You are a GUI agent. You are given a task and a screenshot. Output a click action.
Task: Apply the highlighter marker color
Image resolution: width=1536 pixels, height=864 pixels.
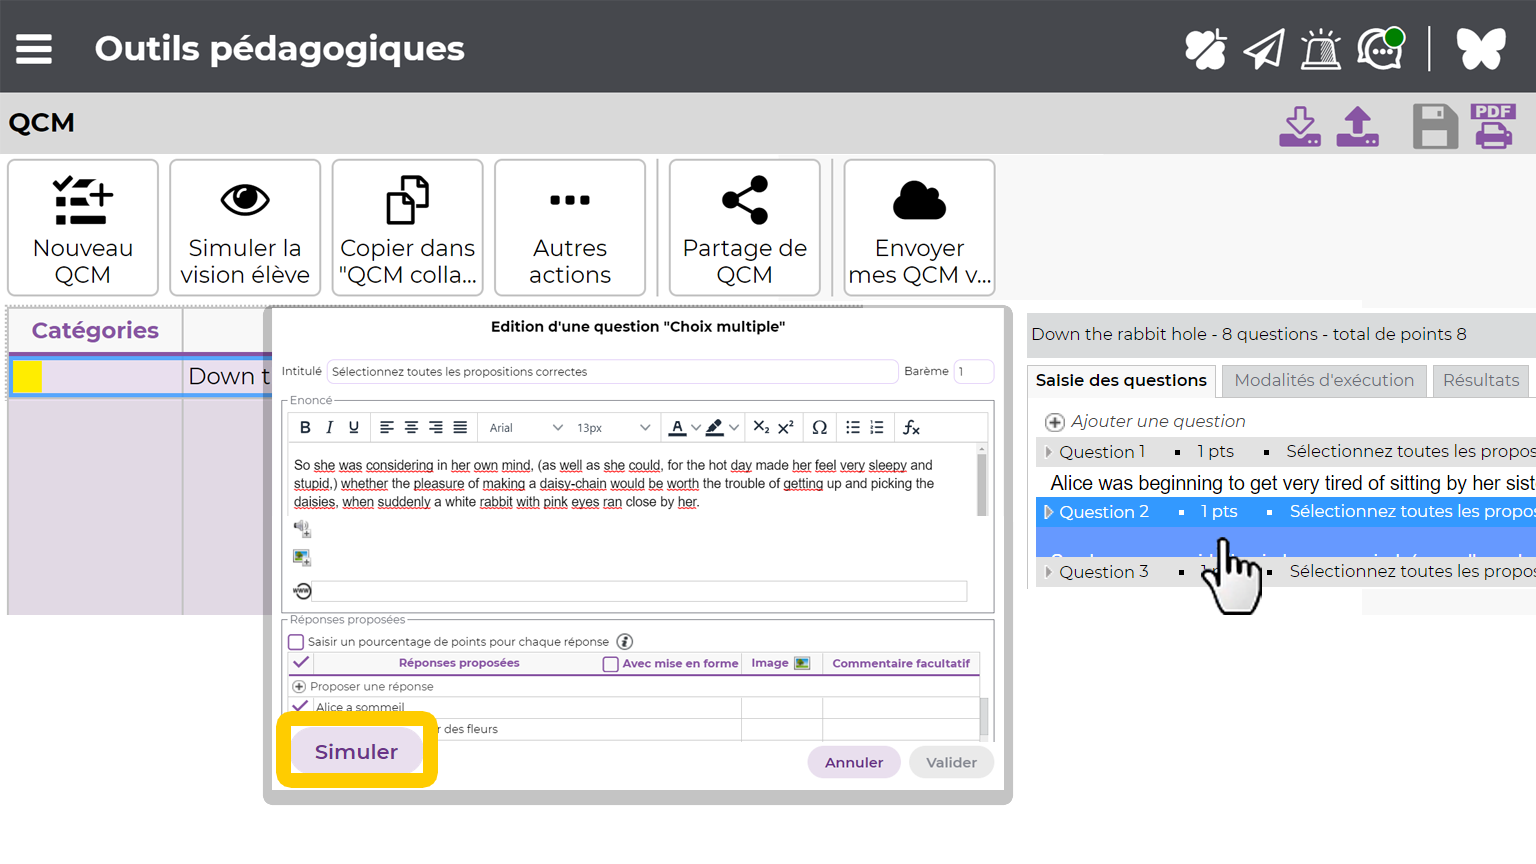coord(714,428)
